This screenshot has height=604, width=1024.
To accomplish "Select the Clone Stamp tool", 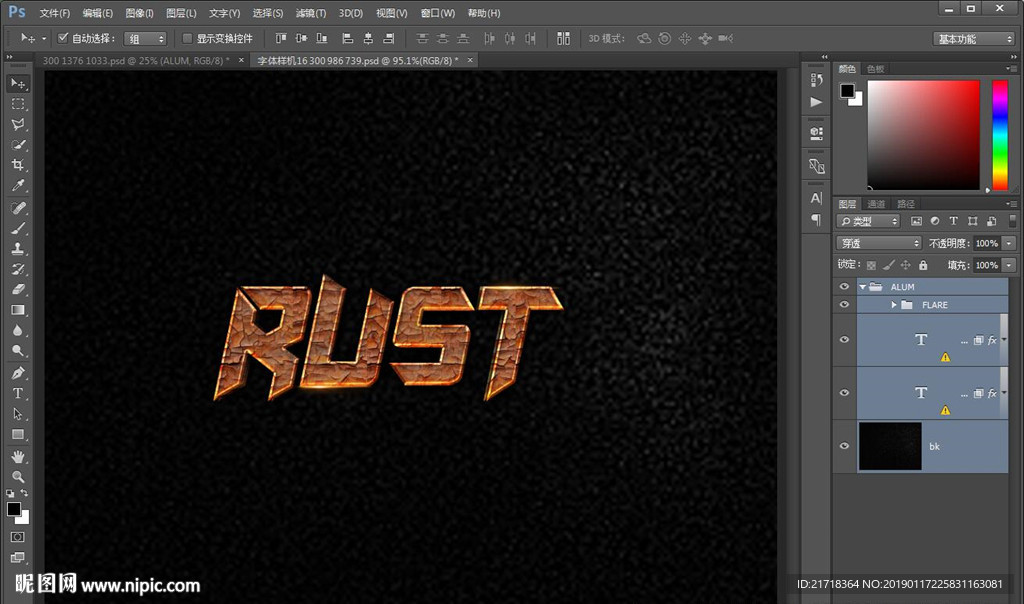I will click(x=18, y=248).
